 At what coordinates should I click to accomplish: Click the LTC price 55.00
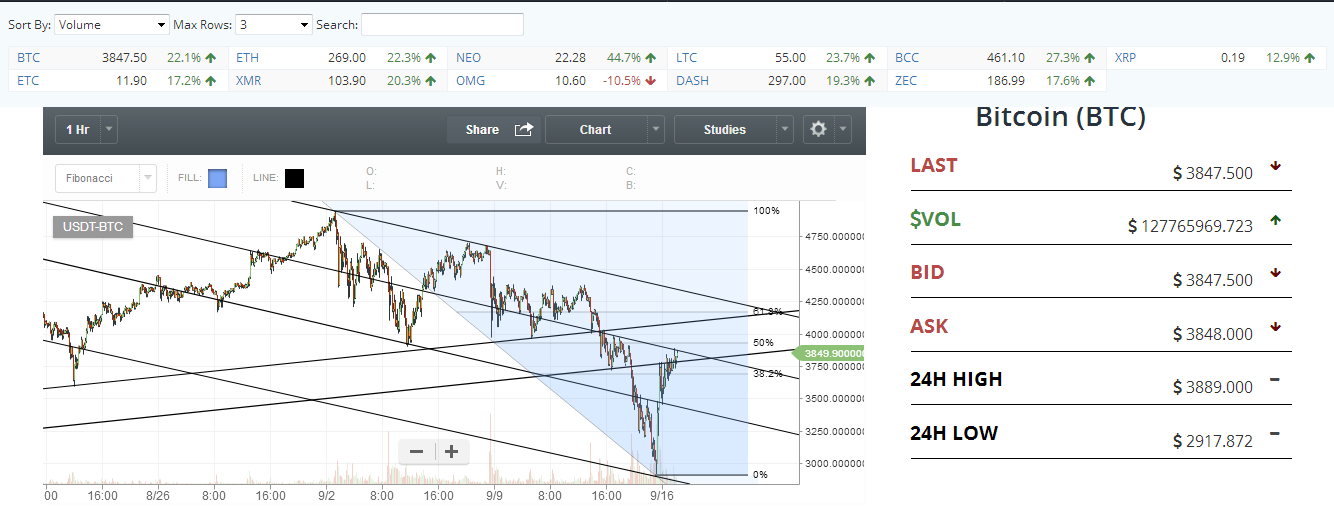[790, 58]
